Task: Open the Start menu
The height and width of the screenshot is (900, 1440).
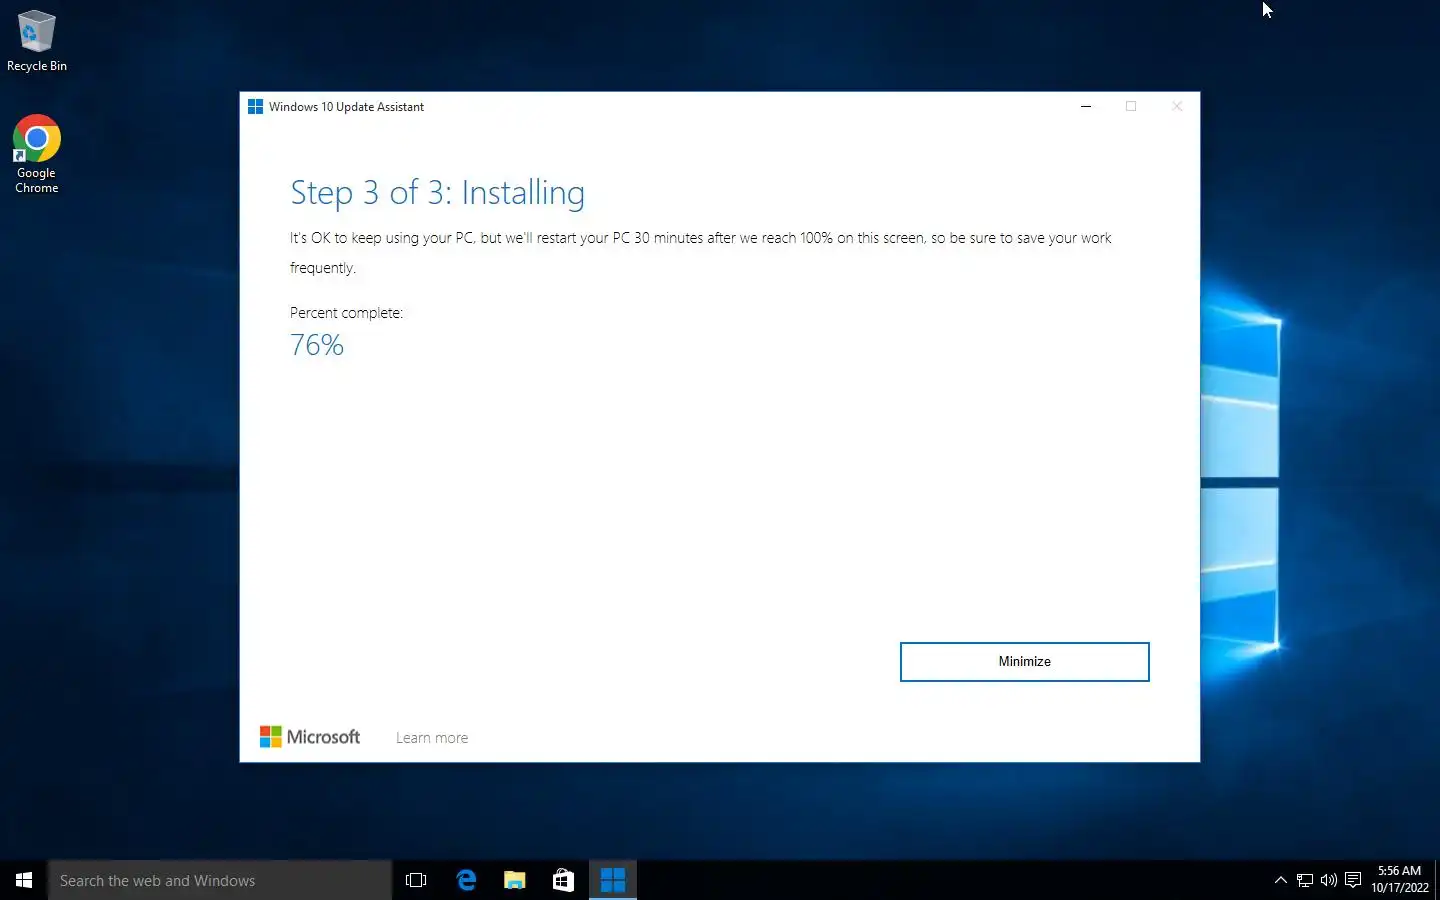Action: pos(24,880)
